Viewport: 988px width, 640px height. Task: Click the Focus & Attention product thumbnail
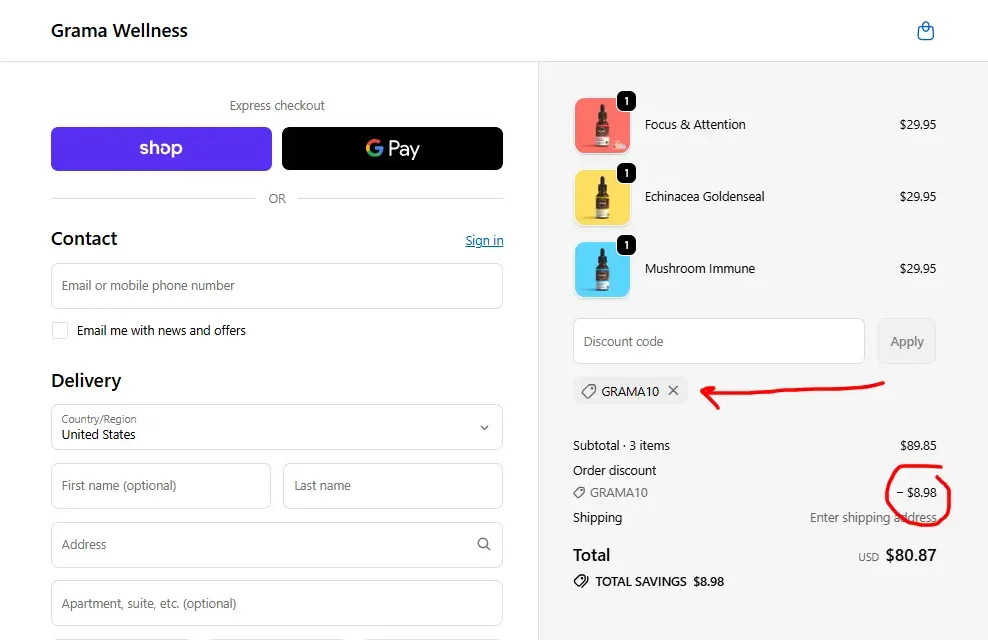(x=602, y=125)
